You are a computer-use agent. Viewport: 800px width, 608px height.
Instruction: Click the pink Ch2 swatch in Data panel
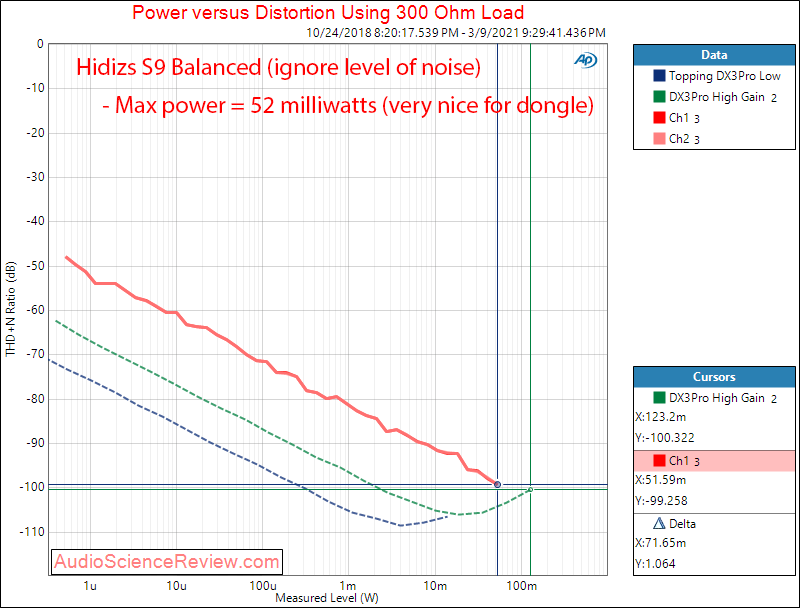click(659, 138)
